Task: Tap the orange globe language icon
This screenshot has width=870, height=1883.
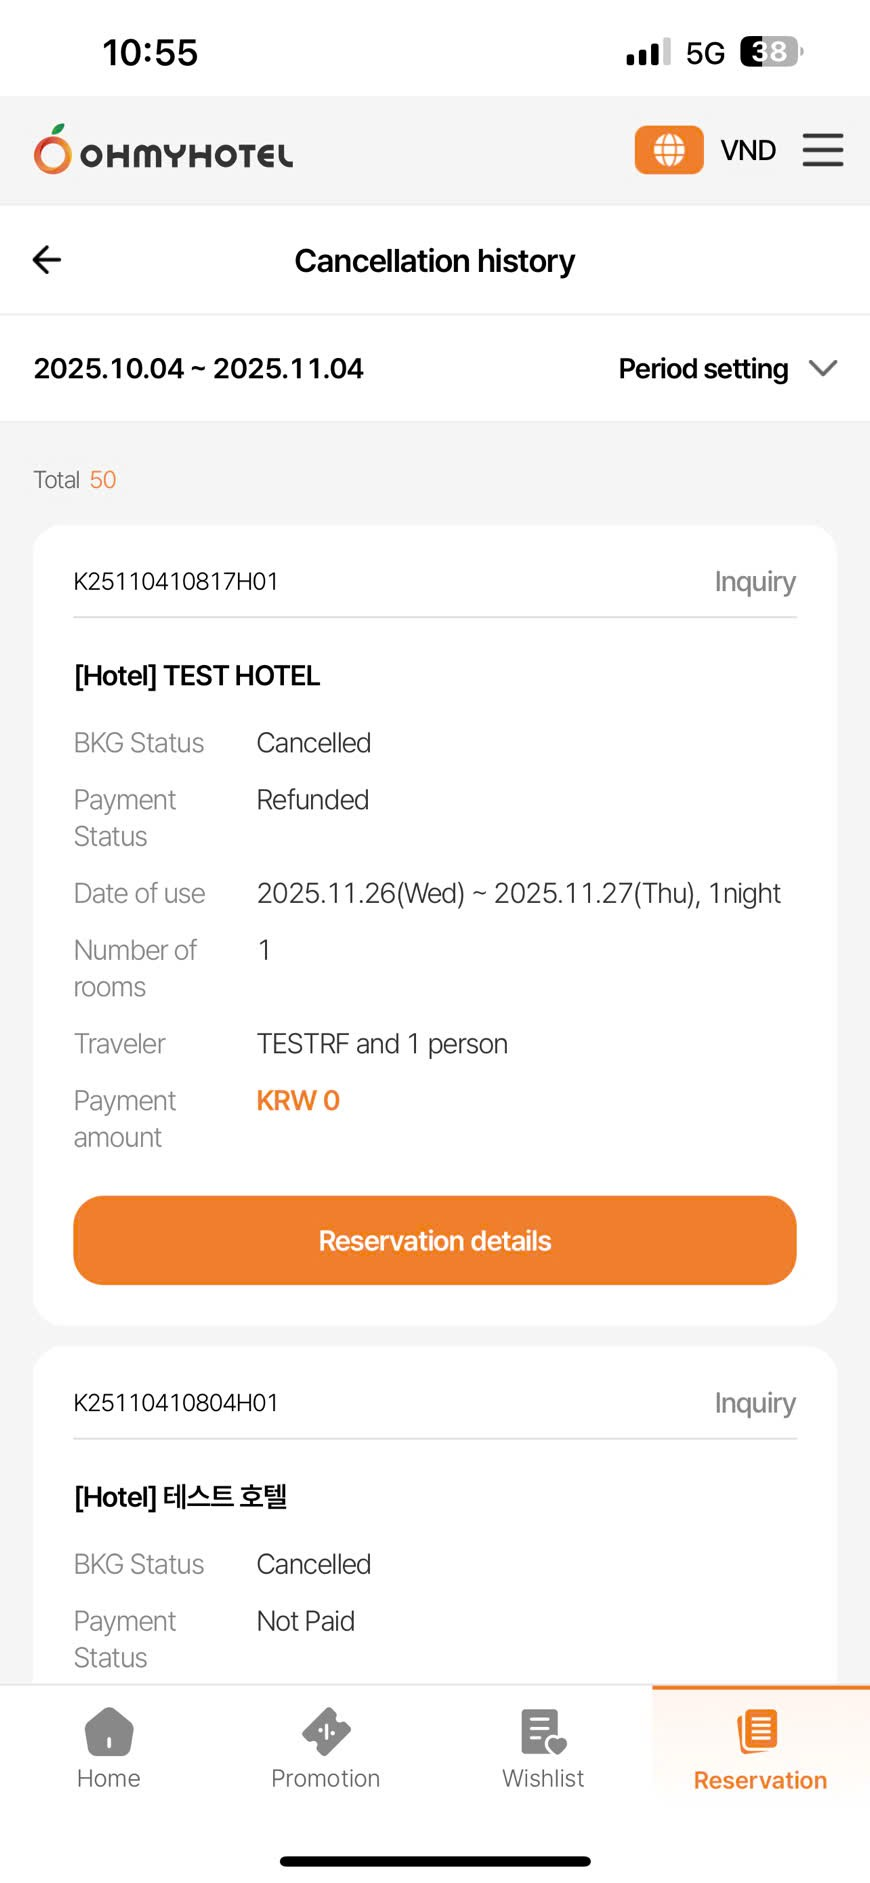Action: pyautogui.click(x=669, y=150)
